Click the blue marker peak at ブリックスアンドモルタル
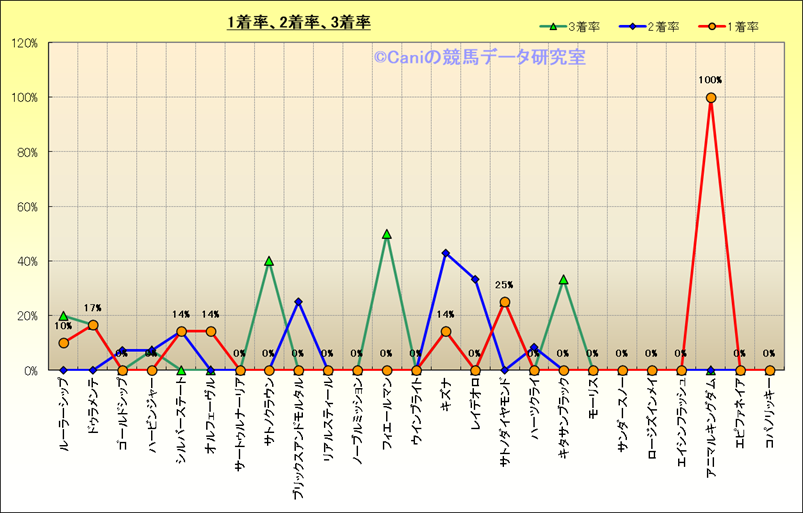 tap(299, 302)
